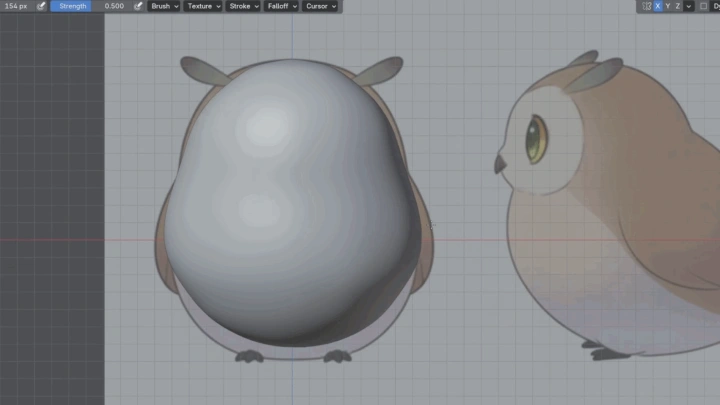Click the Strength slider field
The height and width of the screenshot is (405, 720).
(88, 6)
